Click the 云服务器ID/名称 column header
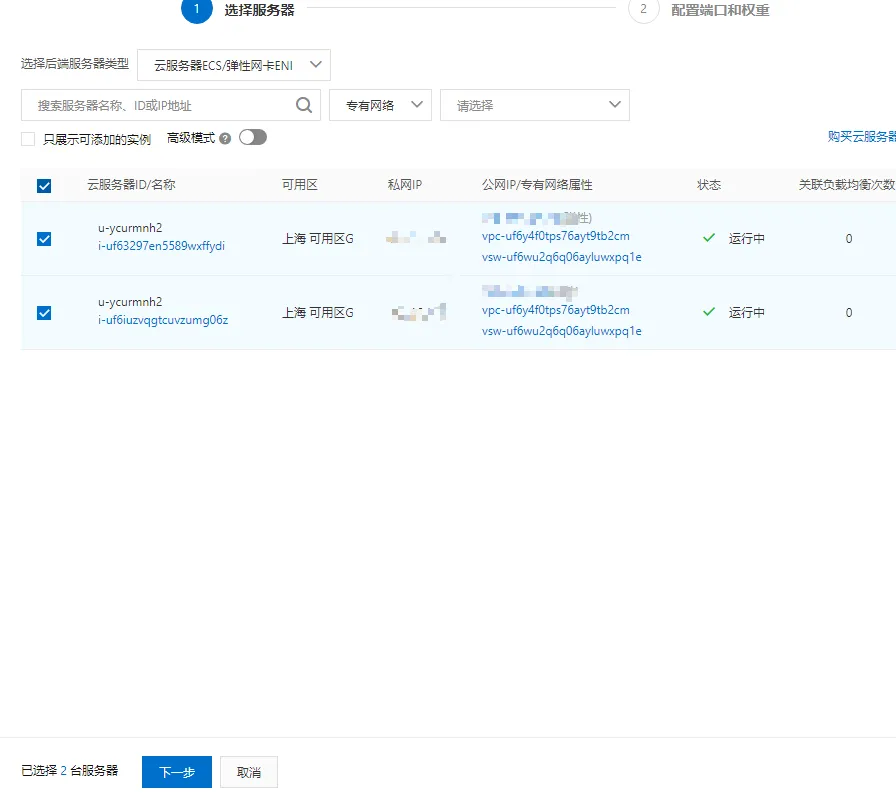This screenshot has height=793, width=896. click(131, 185)
